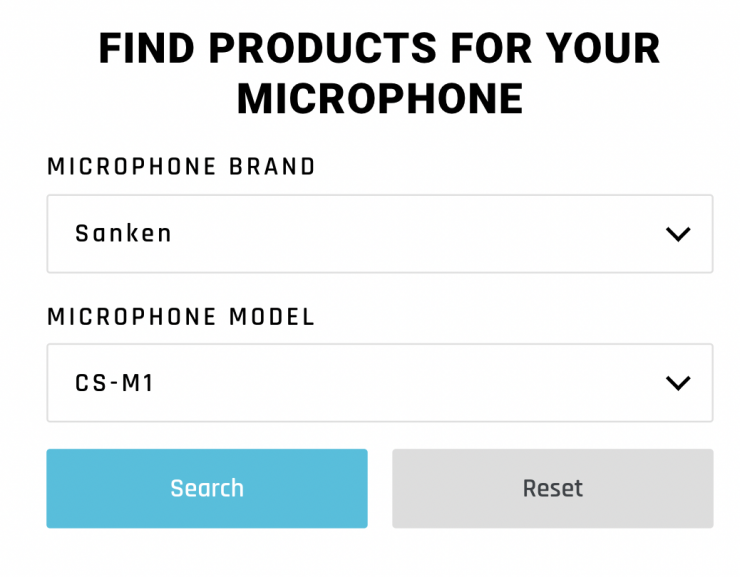Viewport: 740px width, 577px height.
Task: Open the Microphone Brand dropdown
Action: coord(379,234)
